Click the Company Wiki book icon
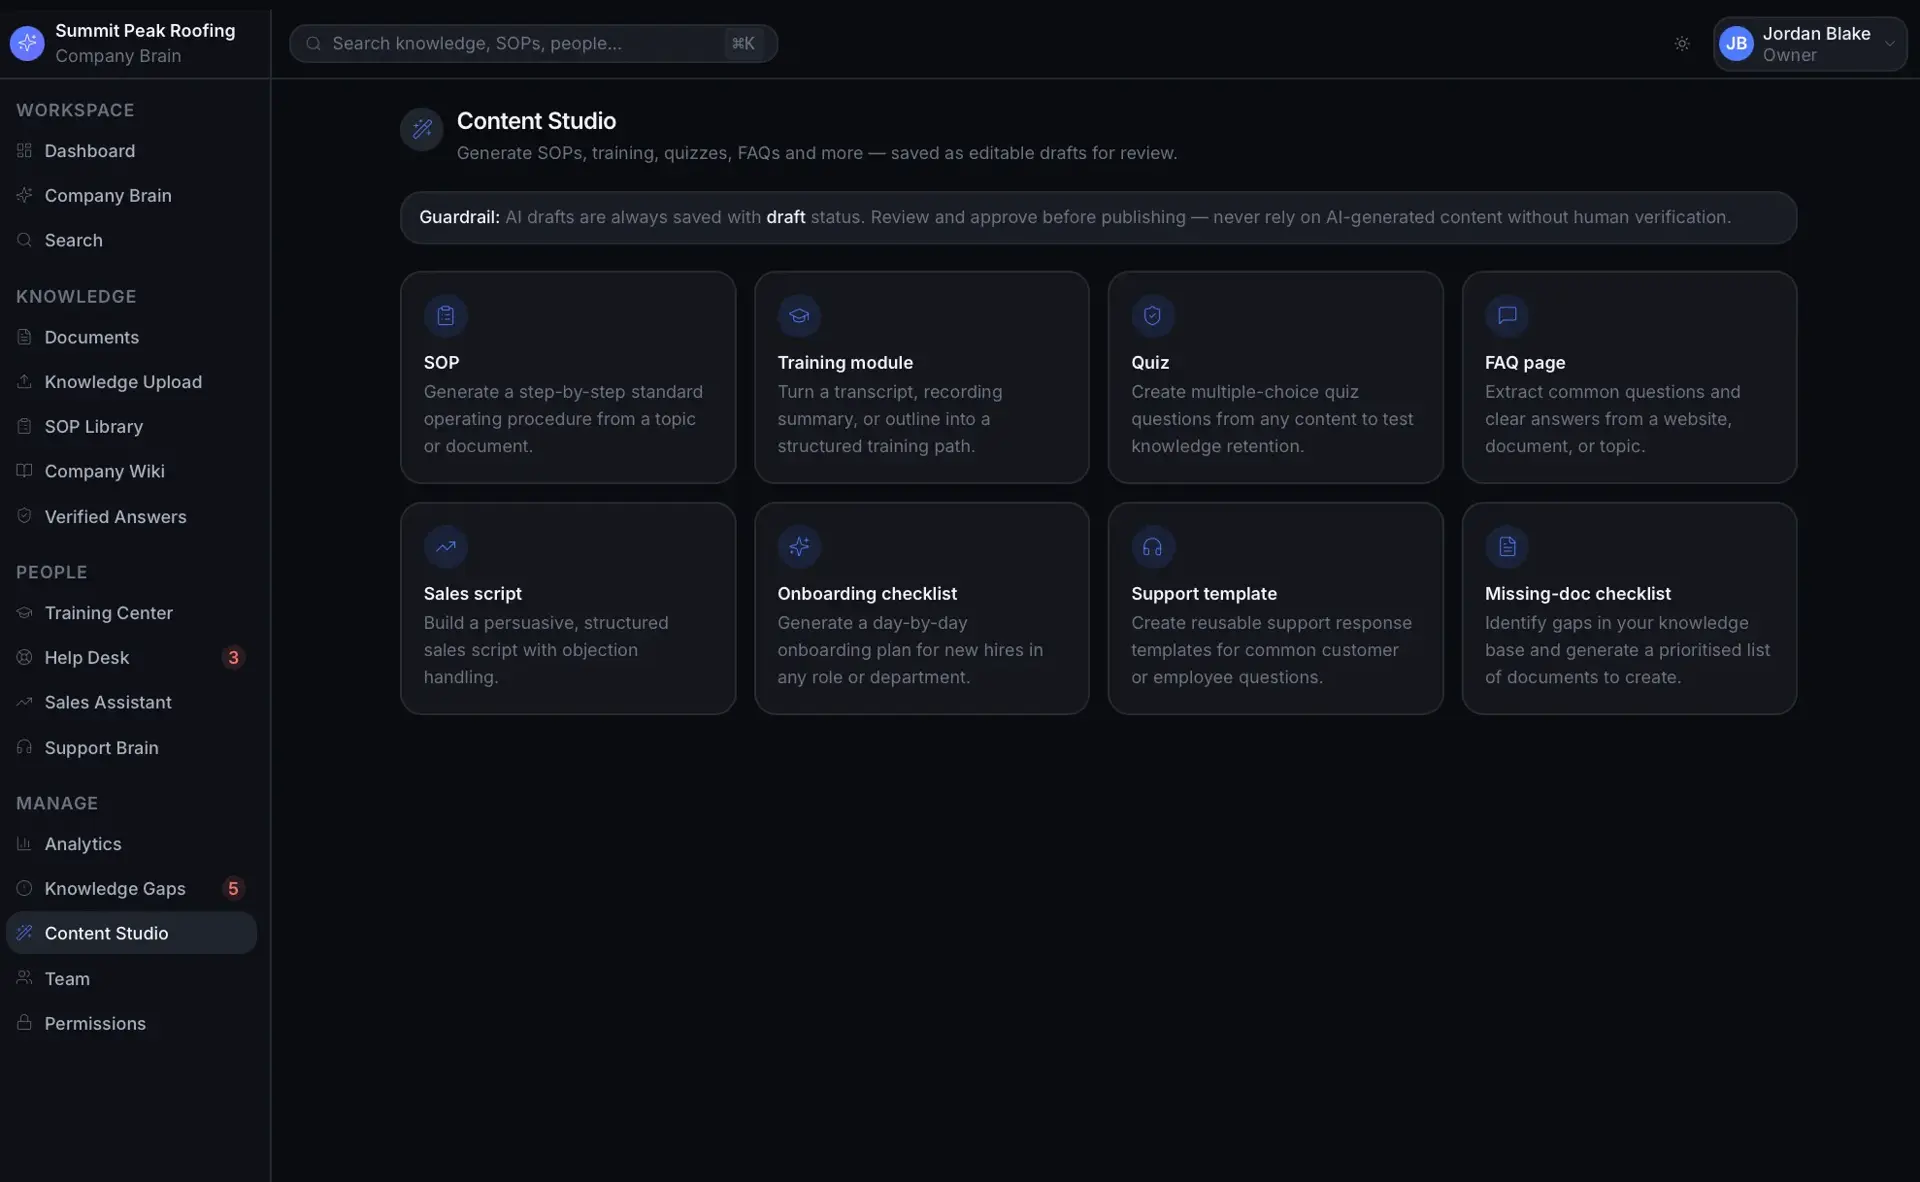 (24, 471)
